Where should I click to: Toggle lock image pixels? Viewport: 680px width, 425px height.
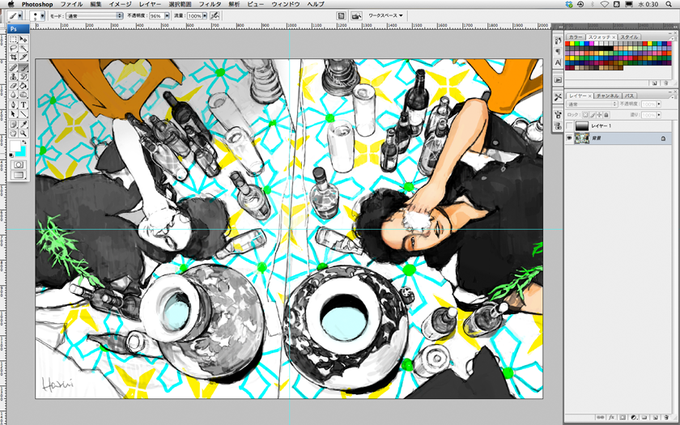[593, 115]
